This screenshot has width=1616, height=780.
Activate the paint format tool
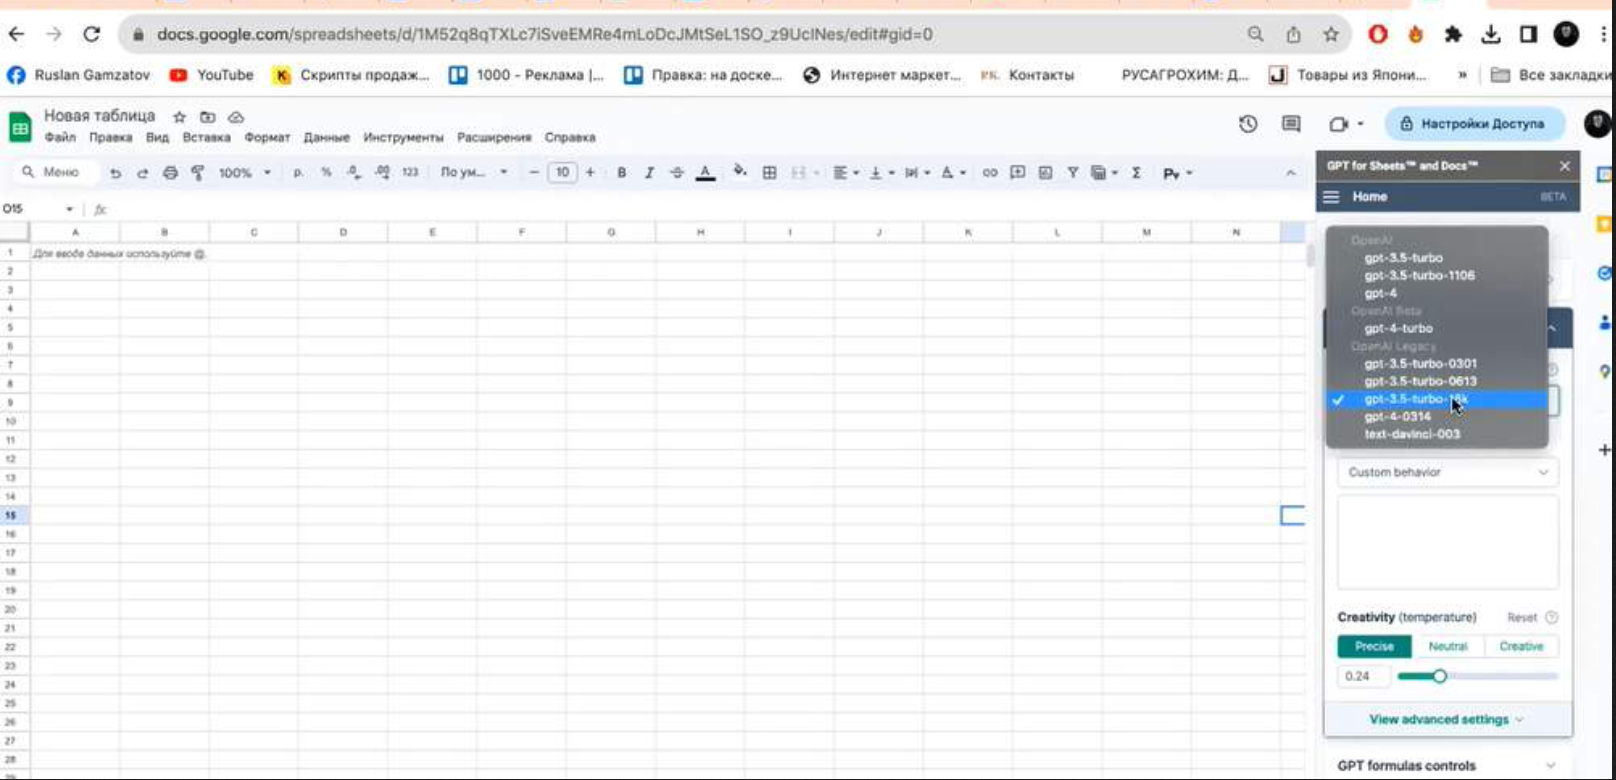tap(197, 173)
